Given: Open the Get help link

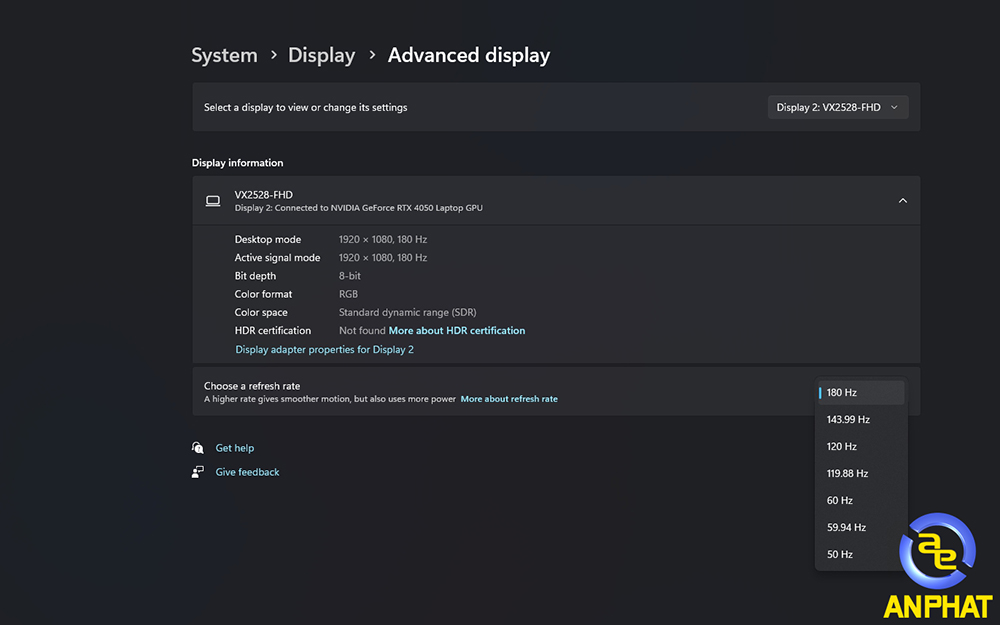Looking at the screenshot, I should tap(235, 448).
